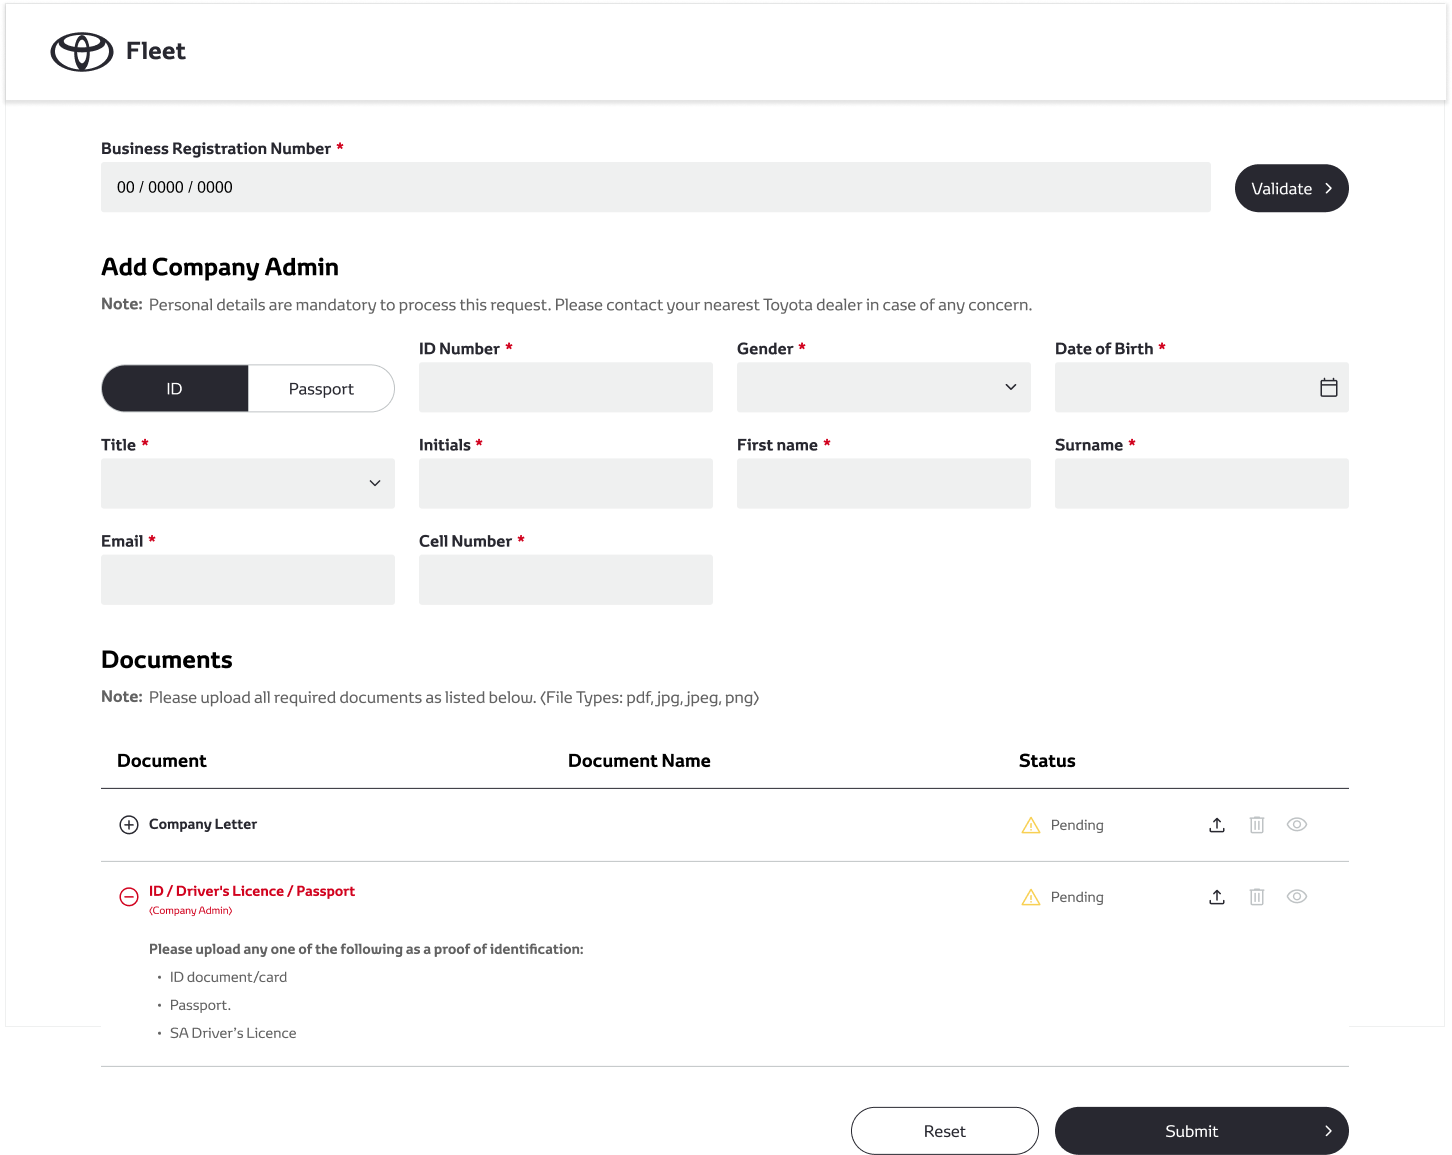Open the Date of Birth calendar picker
This screenshot has width=1452, height=1155.
click(1328, 388)
